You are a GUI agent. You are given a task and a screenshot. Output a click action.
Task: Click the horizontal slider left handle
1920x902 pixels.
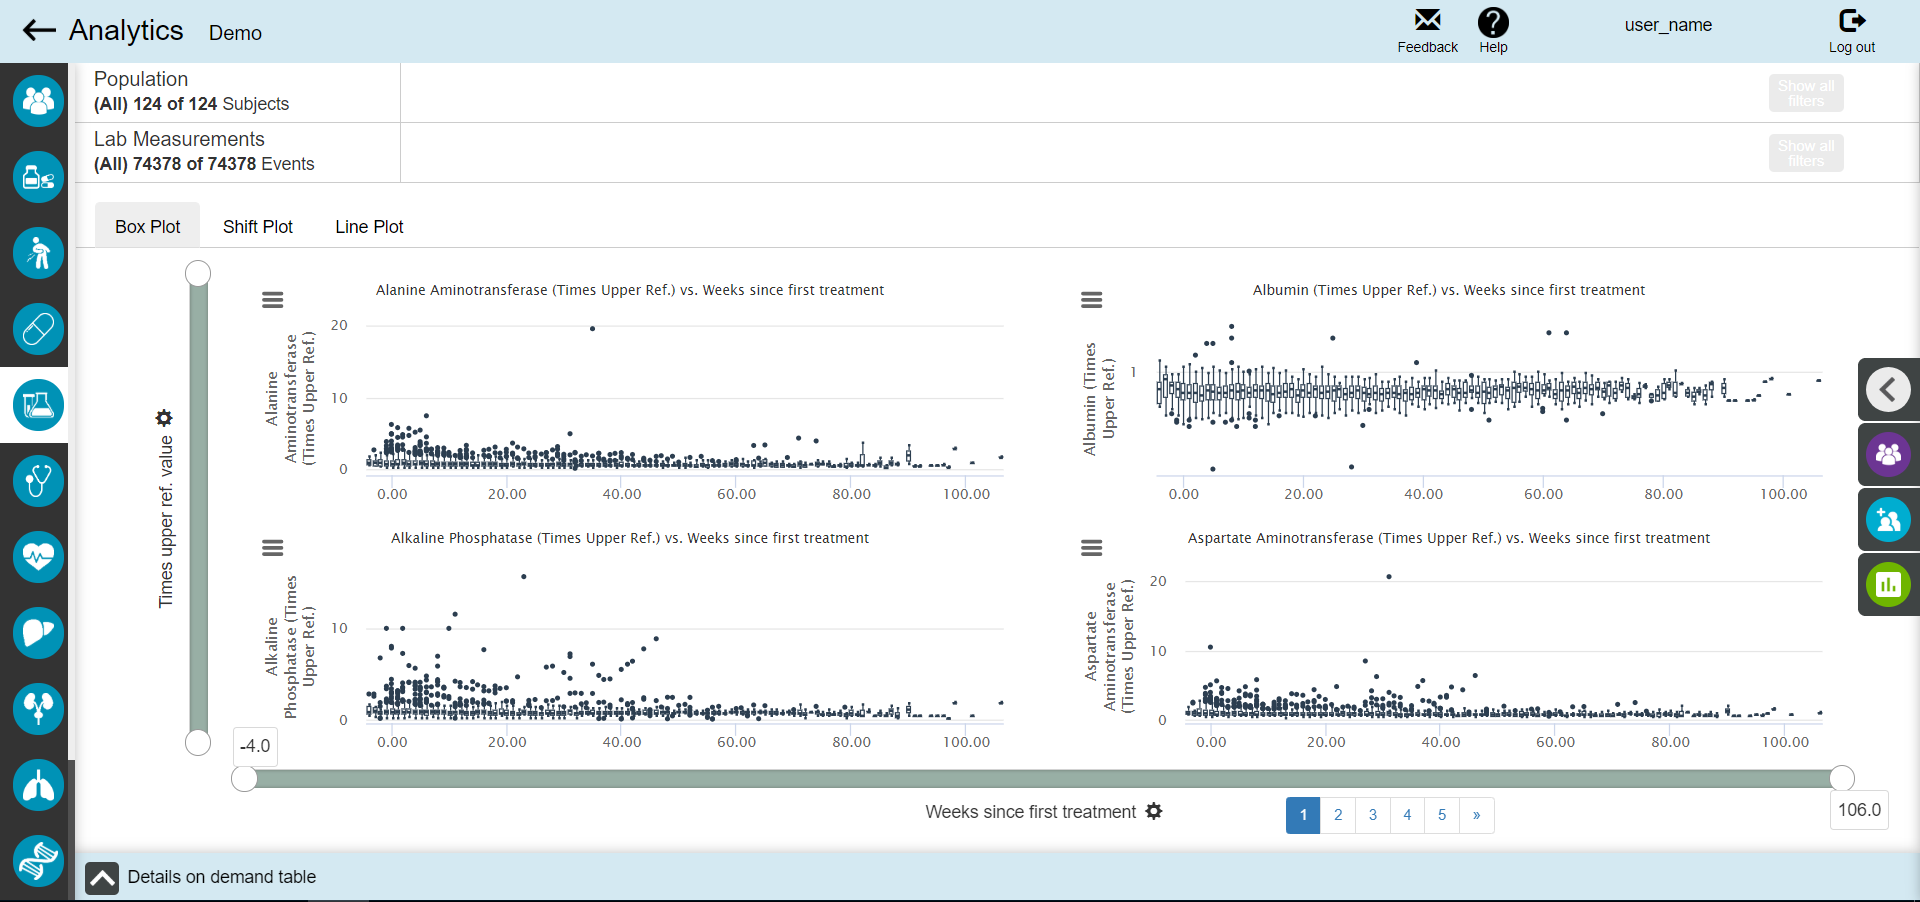(x=244, y=779)
